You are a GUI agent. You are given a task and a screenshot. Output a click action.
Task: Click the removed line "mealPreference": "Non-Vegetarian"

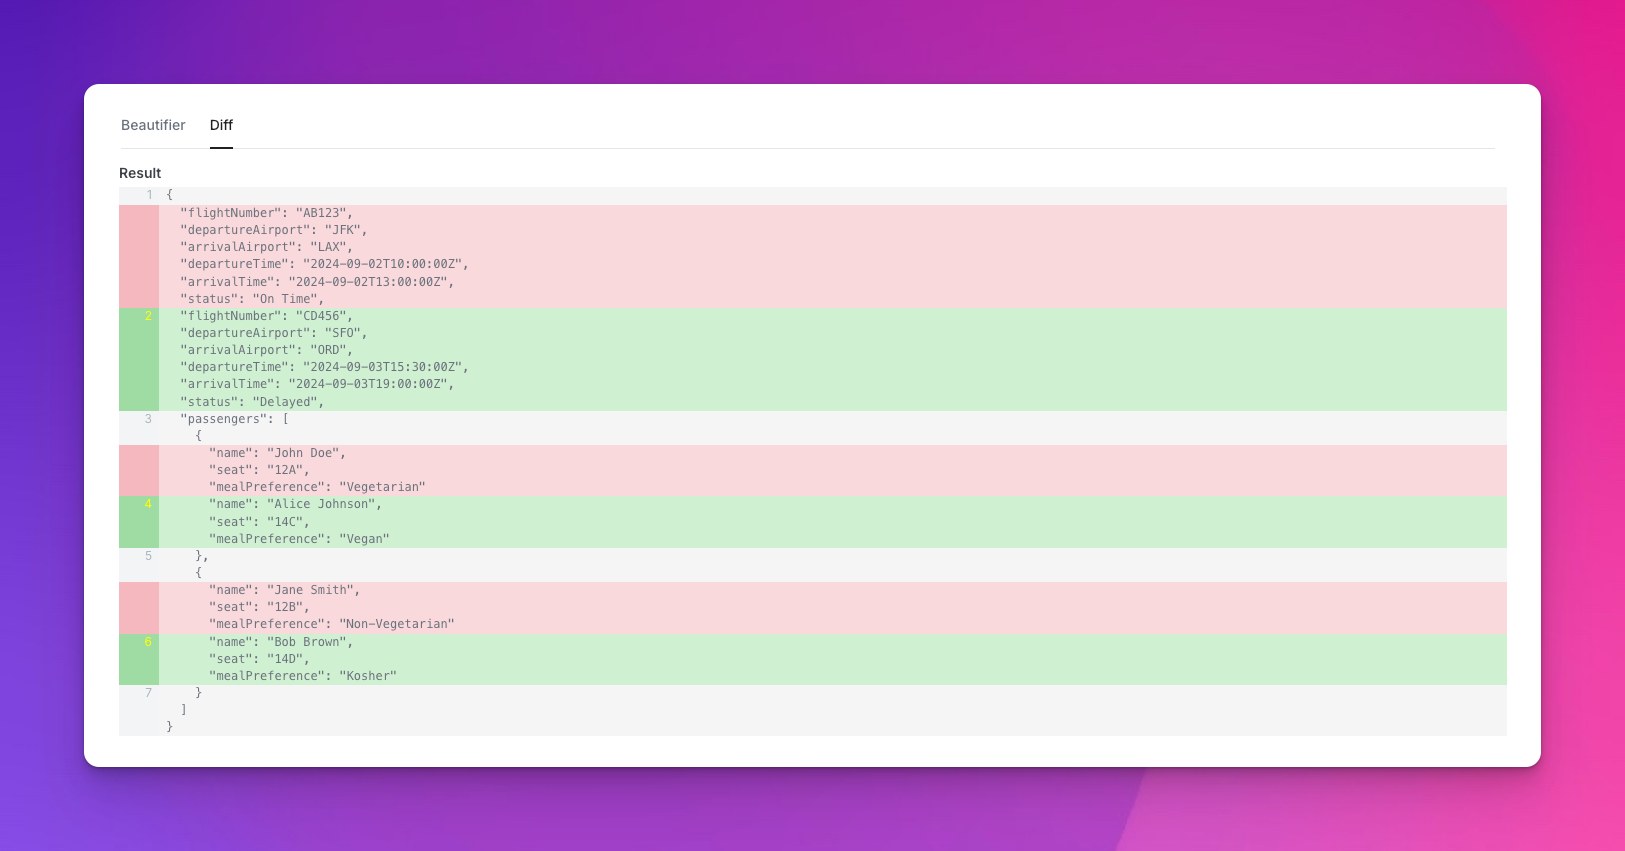point(331,624)
